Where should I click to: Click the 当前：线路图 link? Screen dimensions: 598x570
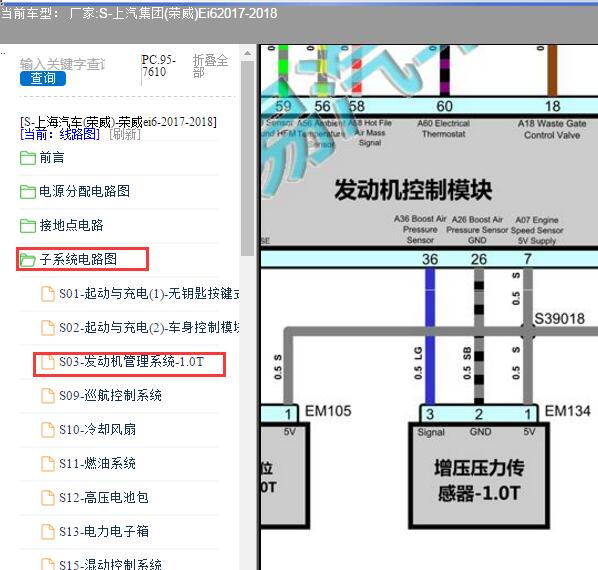click(60, 134)
